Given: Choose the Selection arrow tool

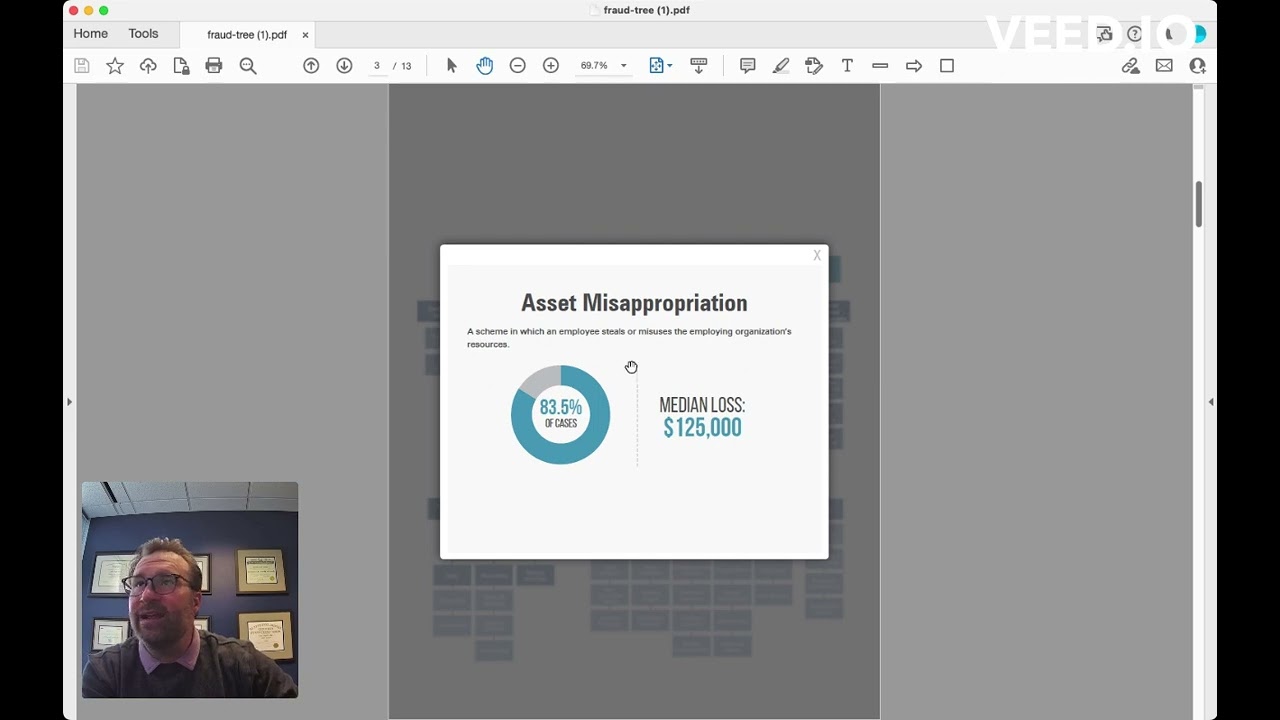Looking at the screenshot, I should pos(451,66).
